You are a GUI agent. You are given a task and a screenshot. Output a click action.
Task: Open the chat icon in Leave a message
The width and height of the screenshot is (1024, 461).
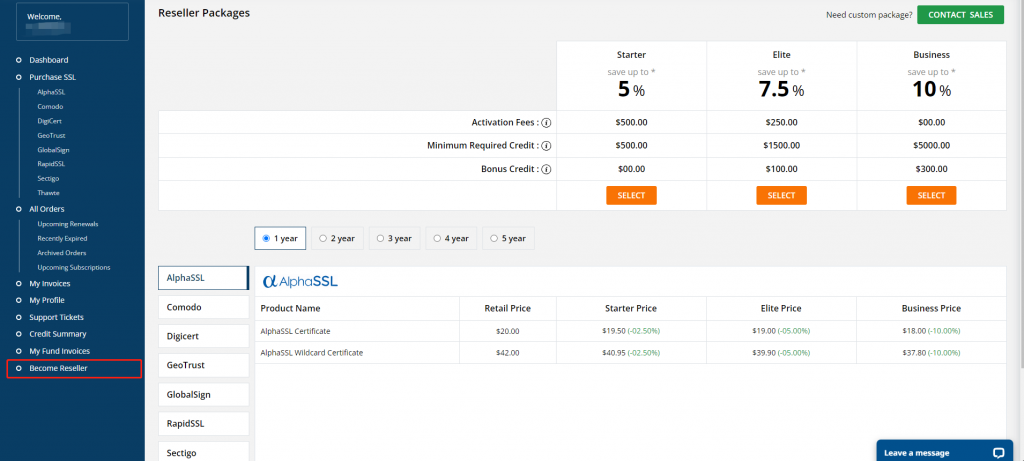(x=998, y=453)
